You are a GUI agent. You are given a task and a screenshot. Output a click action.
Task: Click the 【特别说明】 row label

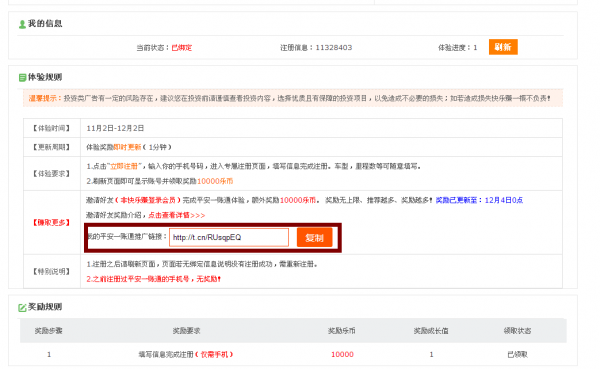[52, 271]
